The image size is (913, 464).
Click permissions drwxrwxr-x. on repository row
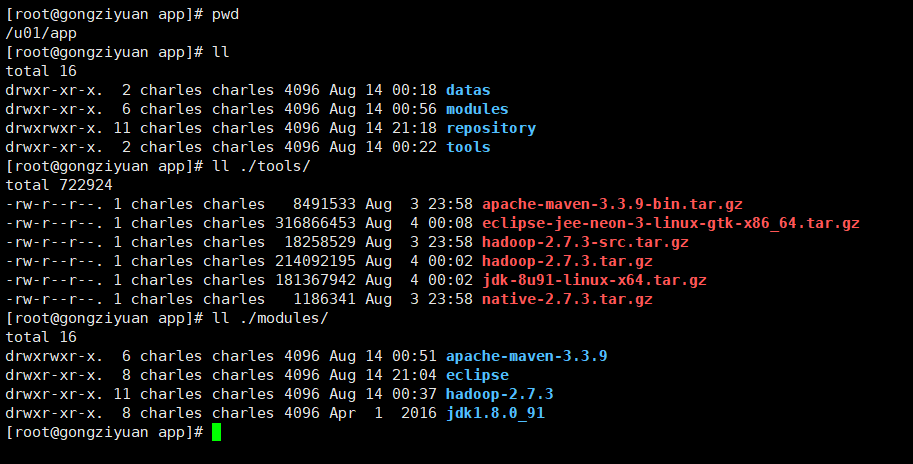point(54,129)
